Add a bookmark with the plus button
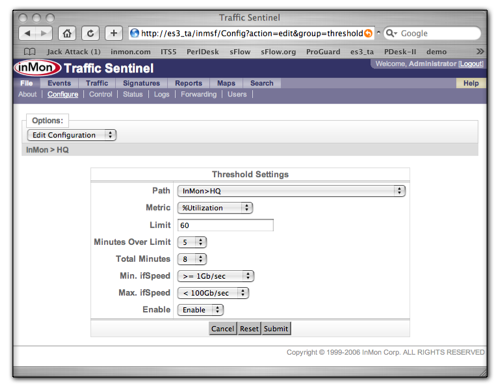This screenshot has height=387, width=500. pyautogui.click(x=114, y=33)
